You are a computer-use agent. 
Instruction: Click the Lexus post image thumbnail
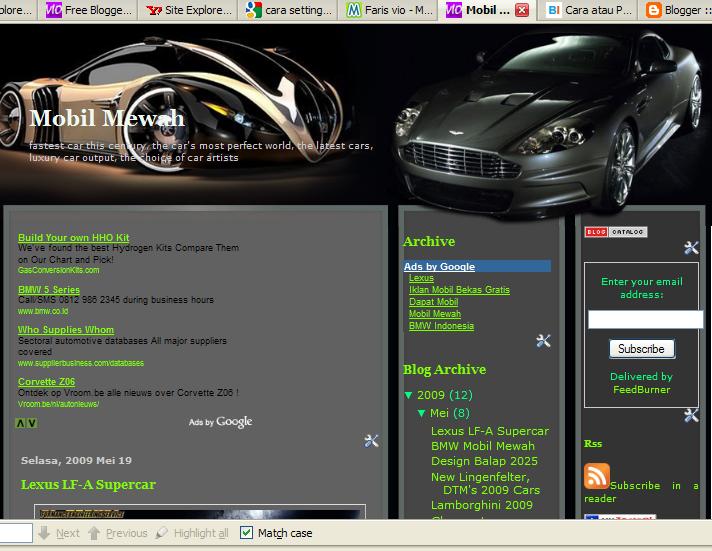point(200,511)
